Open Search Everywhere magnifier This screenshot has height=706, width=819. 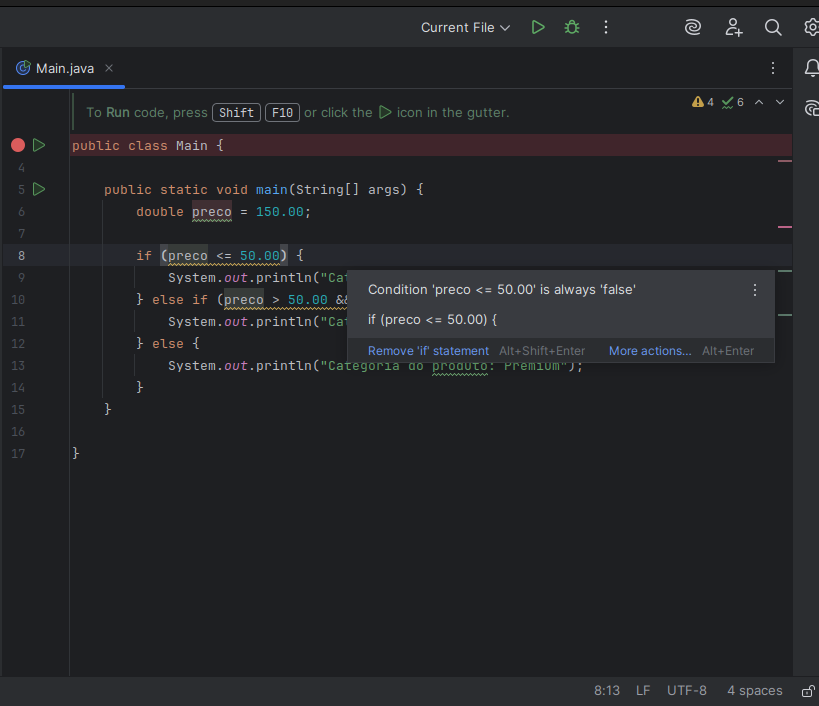[x=773, y=27]
